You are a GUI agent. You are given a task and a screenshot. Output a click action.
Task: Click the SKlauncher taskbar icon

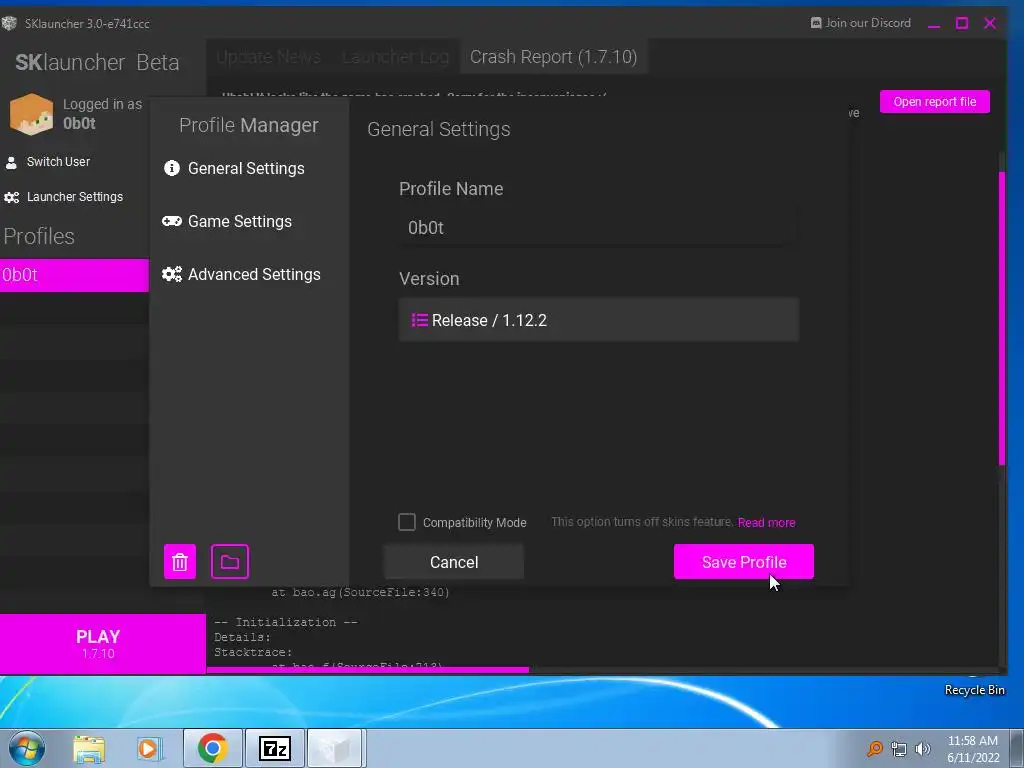point(335,748)
